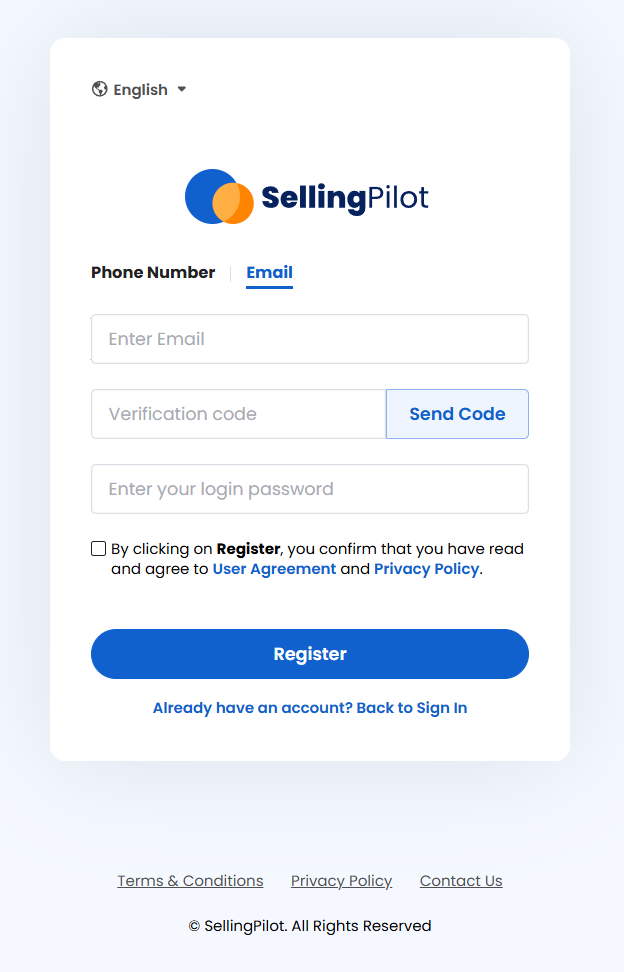This screenshot has height=972, width=624.
Task: Click into the Verification code field
Action: [239, 414]
